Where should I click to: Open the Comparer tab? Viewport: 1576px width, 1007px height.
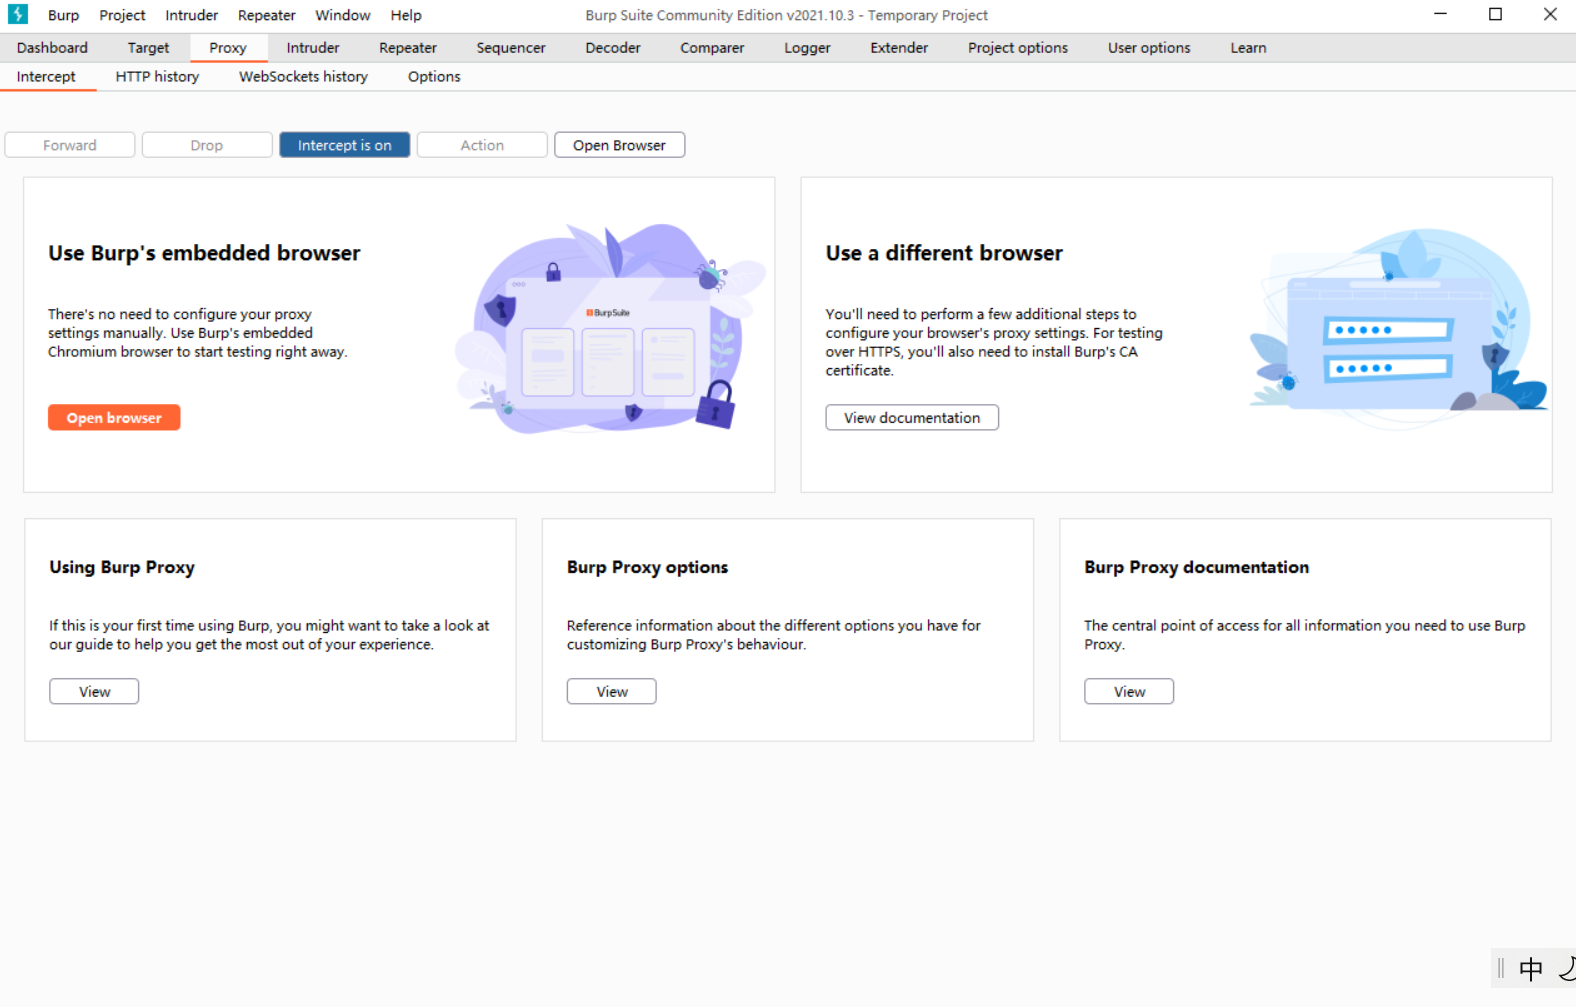coord(712,48)
